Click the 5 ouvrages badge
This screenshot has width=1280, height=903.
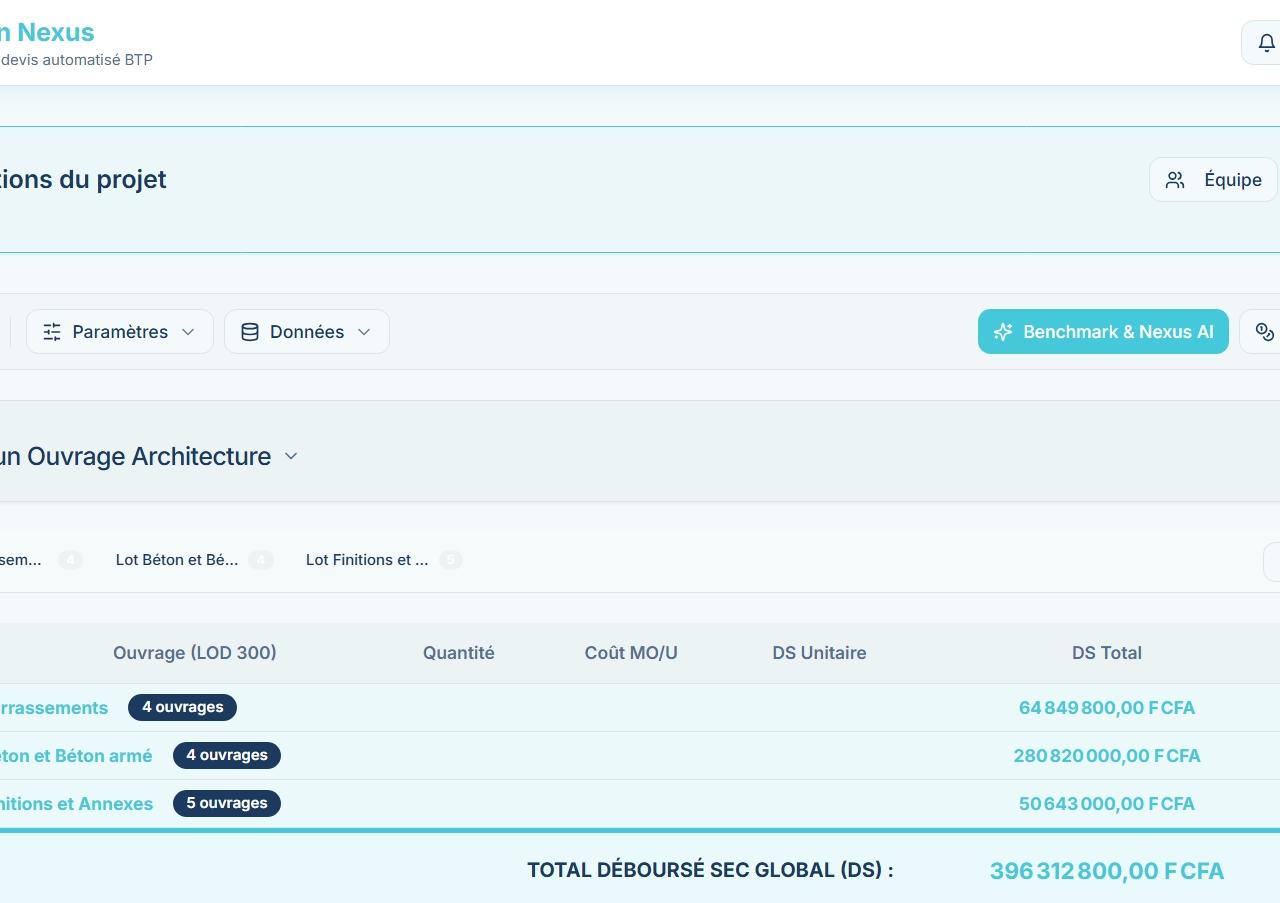tap(227, 803)
